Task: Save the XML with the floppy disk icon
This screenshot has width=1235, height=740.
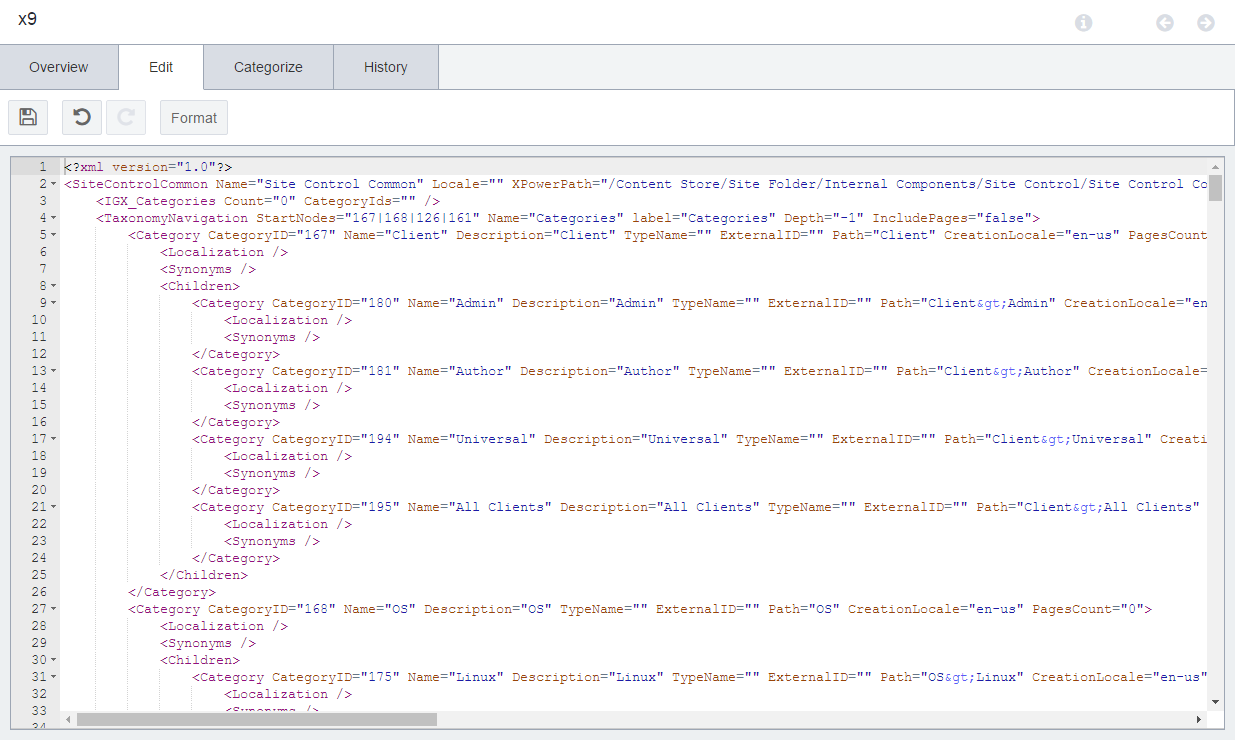Action: click(x=28, y=117)
